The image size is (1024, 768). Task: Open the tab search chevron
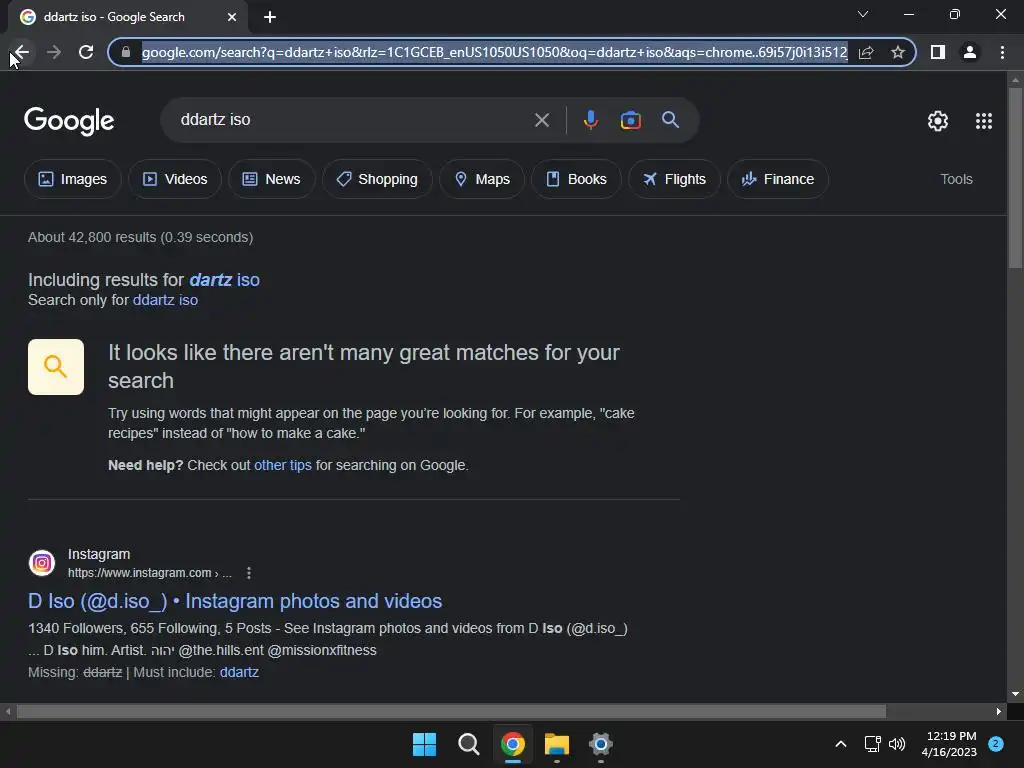[x=863, y=14]
